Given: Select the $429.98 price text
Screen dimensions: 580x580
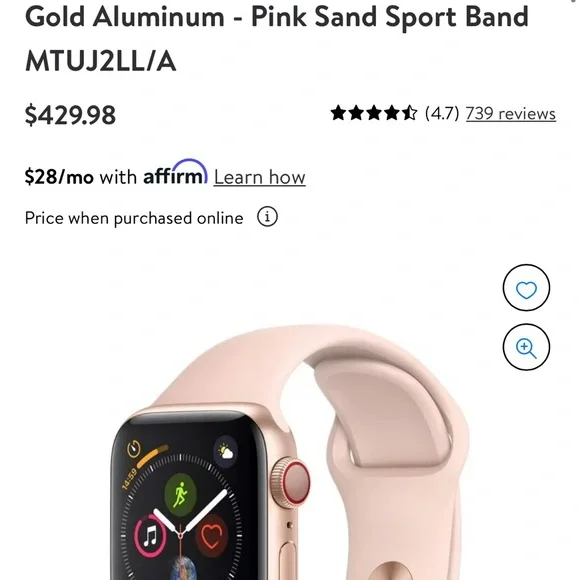Looking at the screenshot, I should [70, 115].
